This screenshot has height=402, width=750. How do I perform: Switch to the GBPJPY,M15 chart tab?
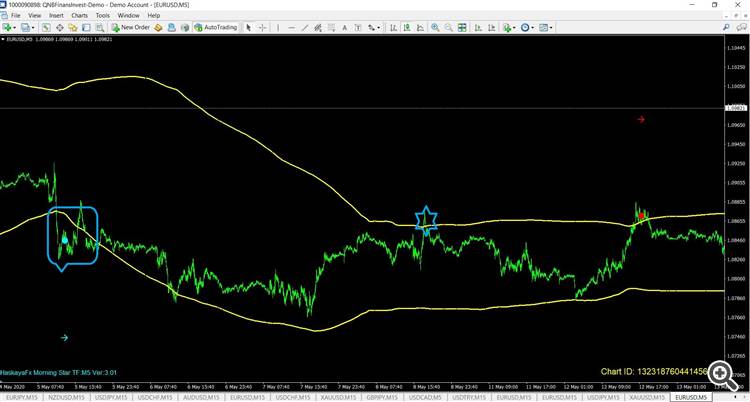coord(383,397)
